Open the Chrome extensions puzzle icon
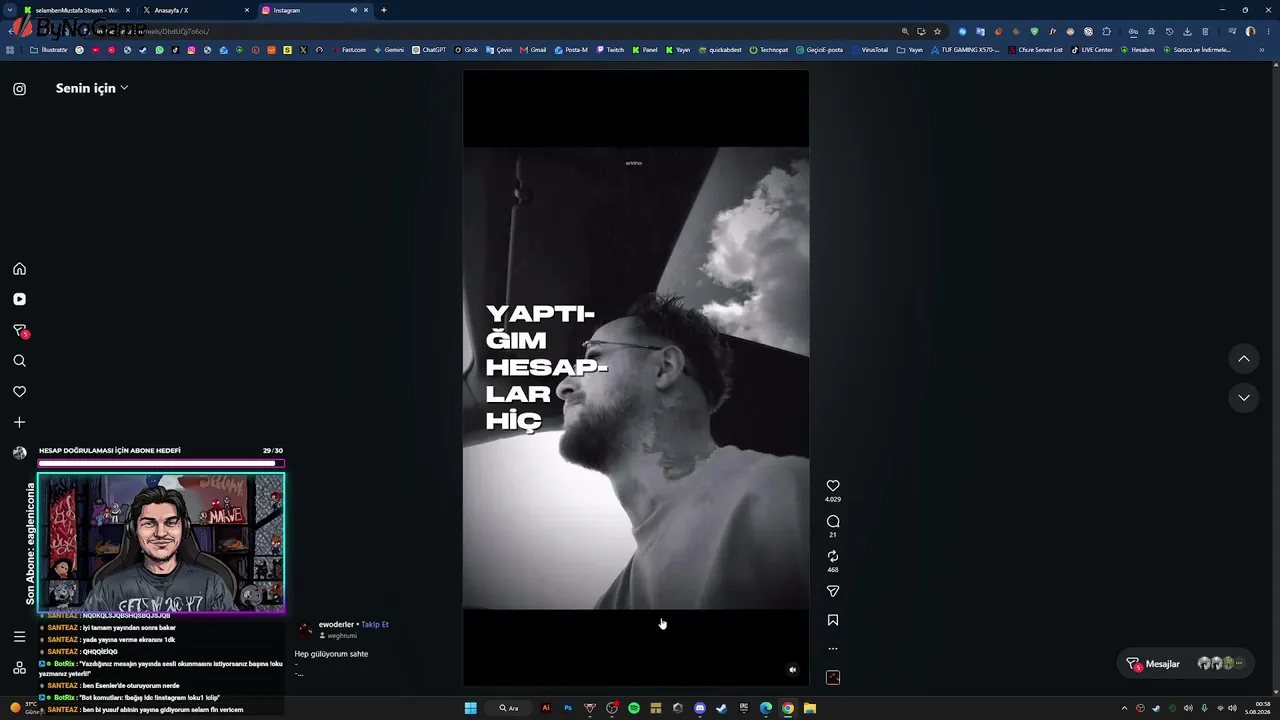 point(1107,31)
